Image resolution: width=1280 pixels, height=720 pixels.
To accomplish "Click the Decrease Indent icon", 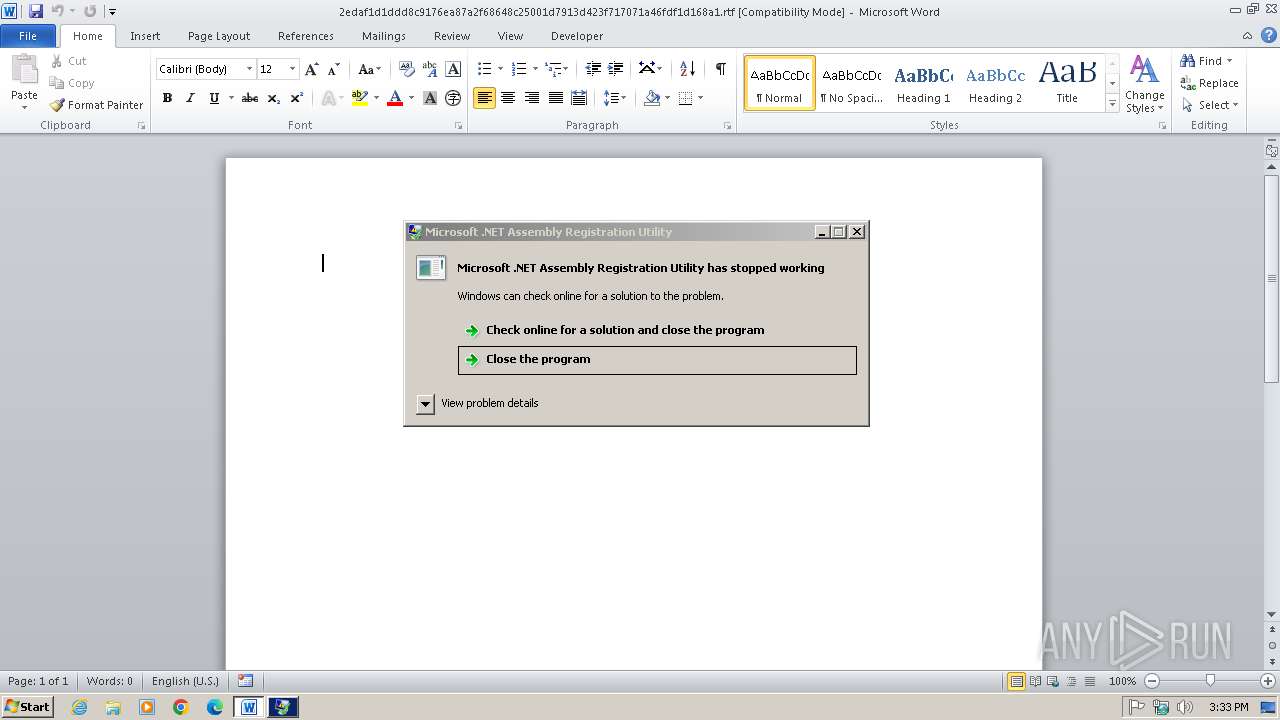I will coord(593,69).
